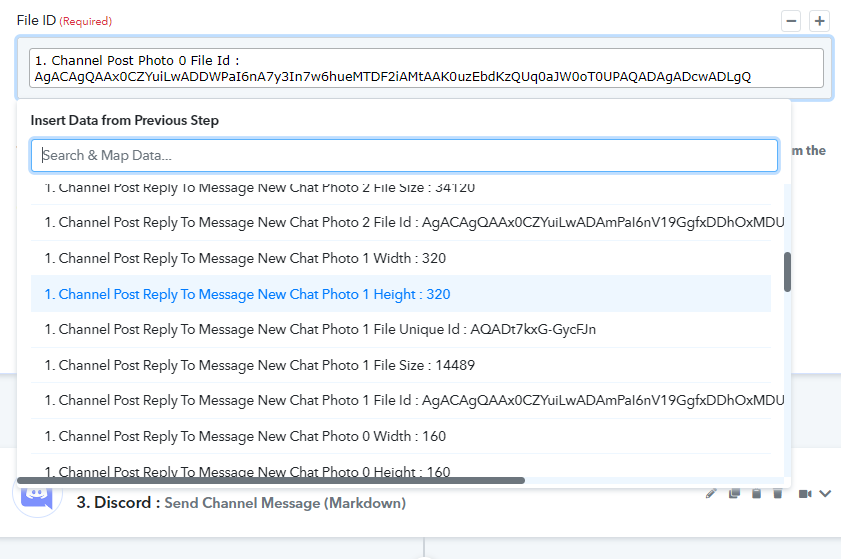Click the File ID mapped value field
Screen dimensions: 841x559
426,68
